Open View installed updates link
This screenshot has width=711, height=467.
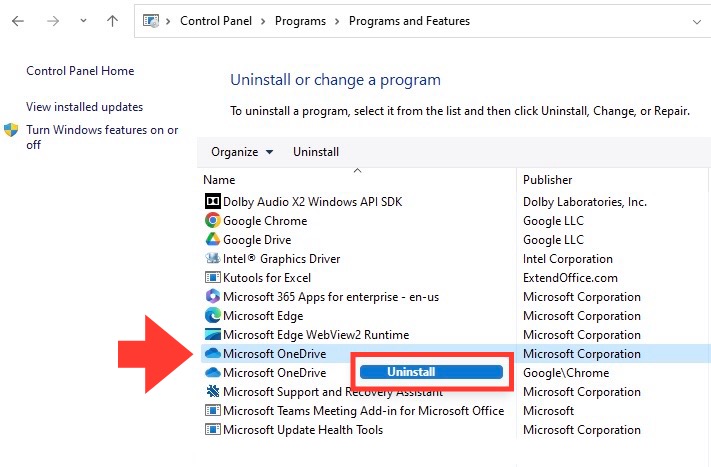pos(84,107)
